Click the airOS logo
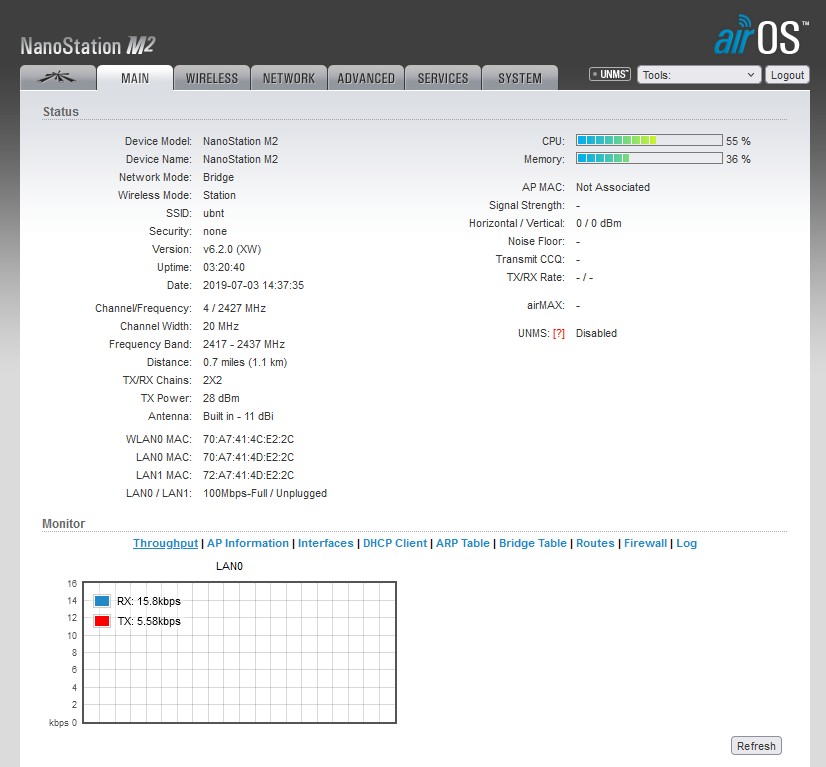The height and width of the screenshot is (767, 826). 761,36
